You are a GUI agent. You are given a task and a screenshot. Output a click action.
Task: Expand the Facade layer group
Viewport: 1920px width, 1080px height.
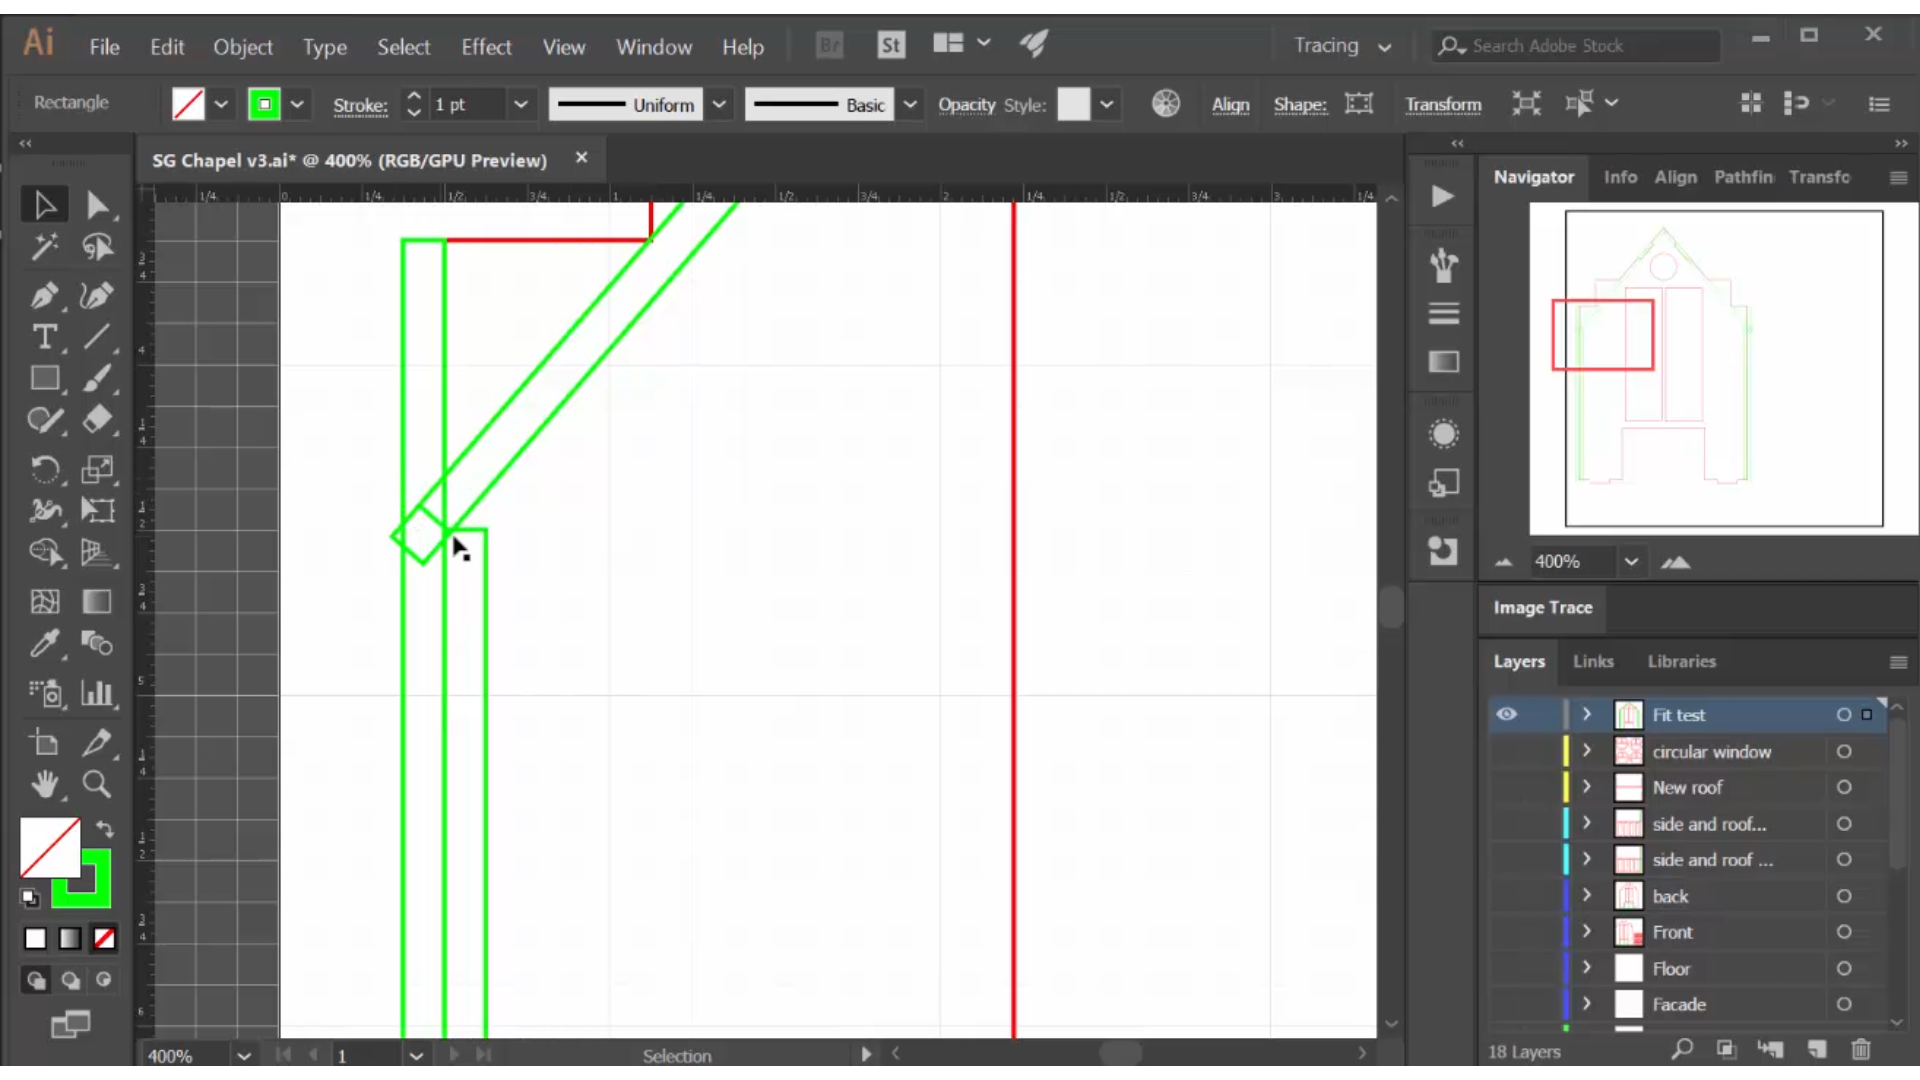[x=1588, y=1004]
